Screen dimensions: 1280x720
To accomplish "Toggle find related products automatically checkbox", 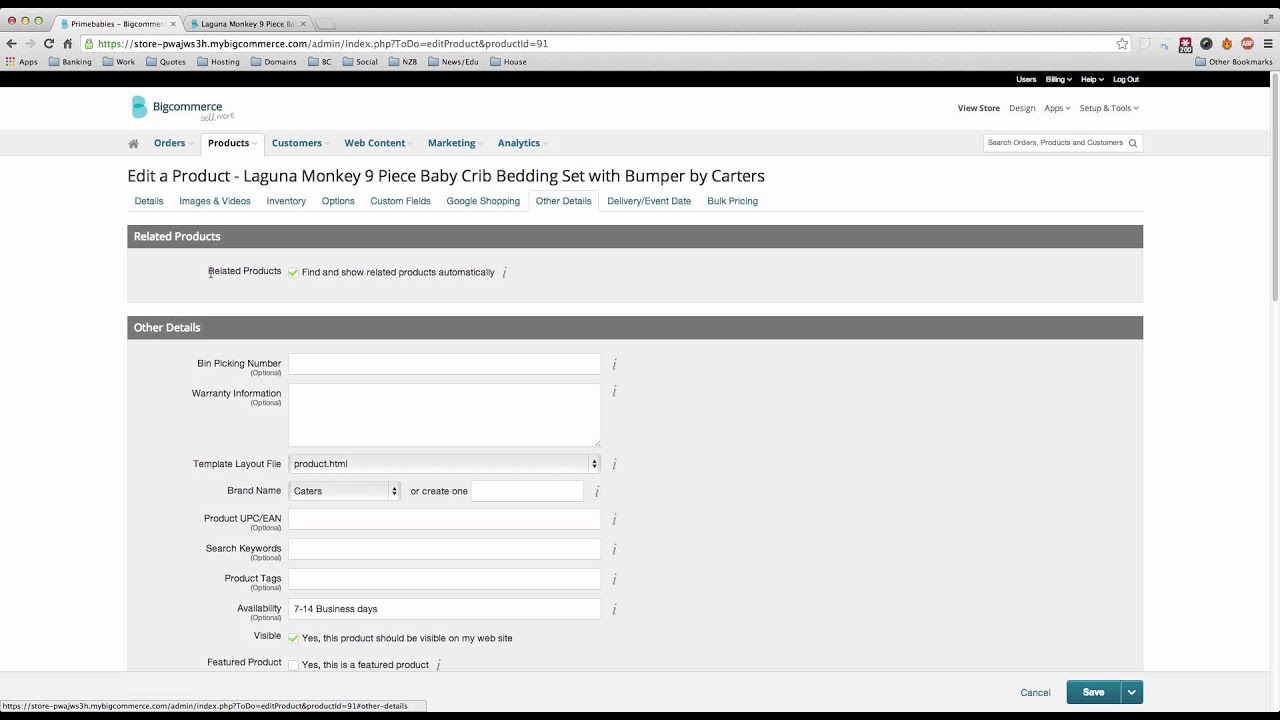I will (x=293, y=272).
